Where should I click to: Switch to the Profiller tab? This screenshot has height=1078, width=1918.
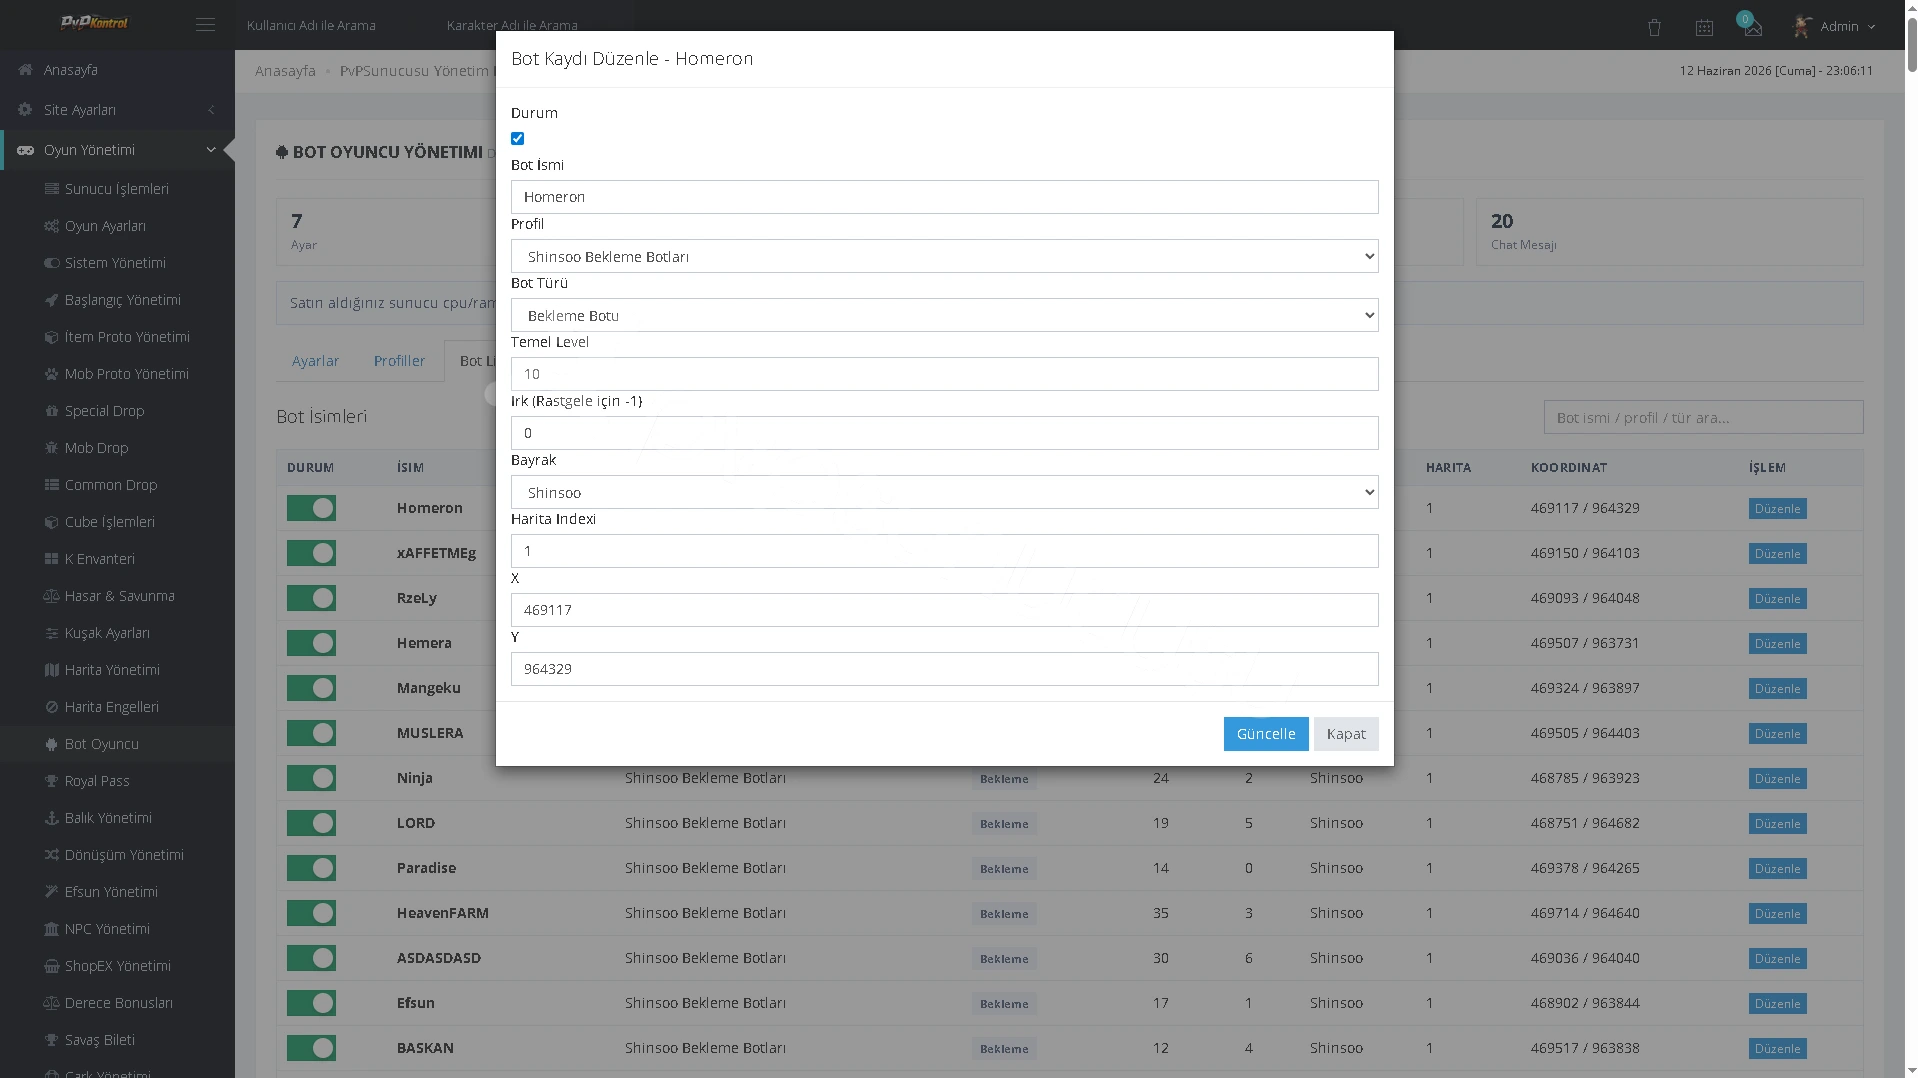(399, 361)
